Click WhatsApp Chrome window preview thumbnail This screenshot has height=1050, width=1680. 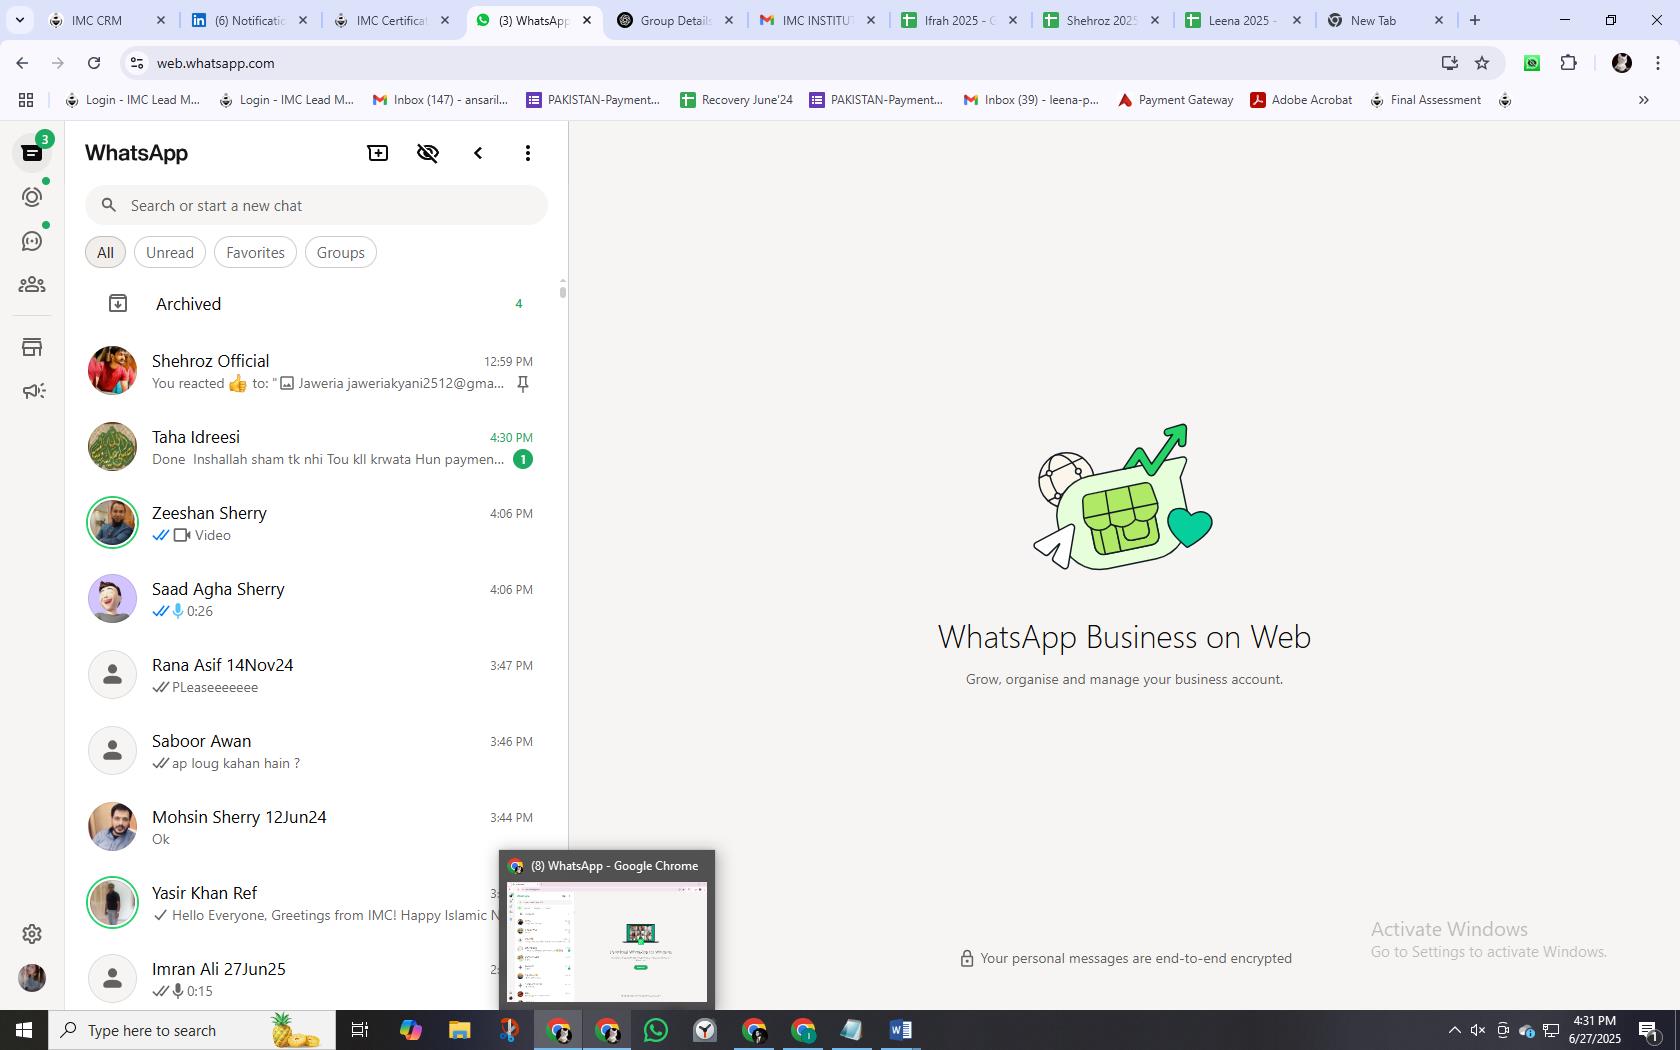point(607,942)
